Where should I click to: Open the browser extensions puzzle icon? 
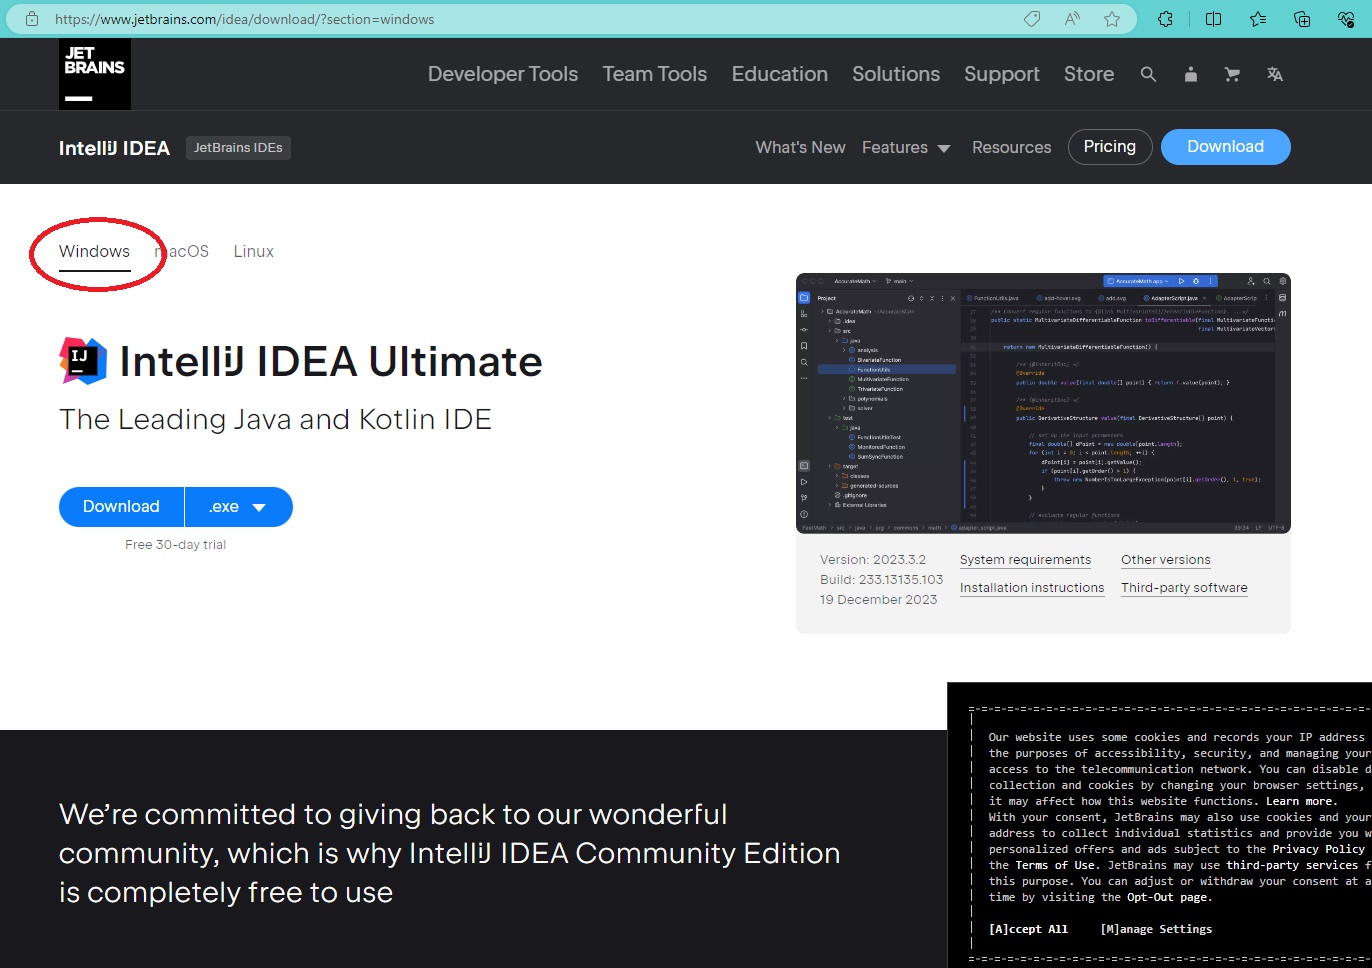pyautogui.click(x=1165, y=19)
